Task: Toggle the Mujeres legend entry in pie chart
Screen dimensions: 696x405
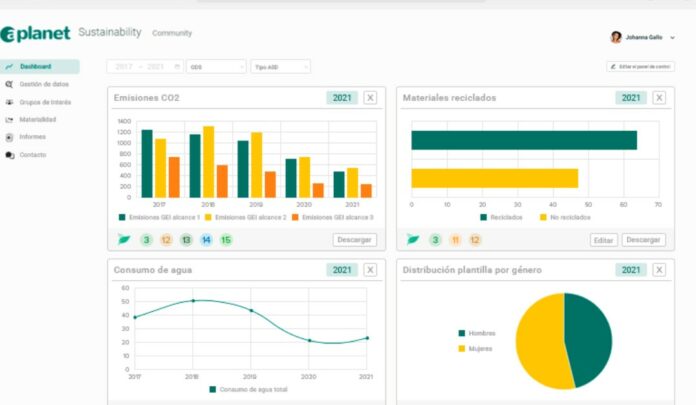Action: coord(476,348)
